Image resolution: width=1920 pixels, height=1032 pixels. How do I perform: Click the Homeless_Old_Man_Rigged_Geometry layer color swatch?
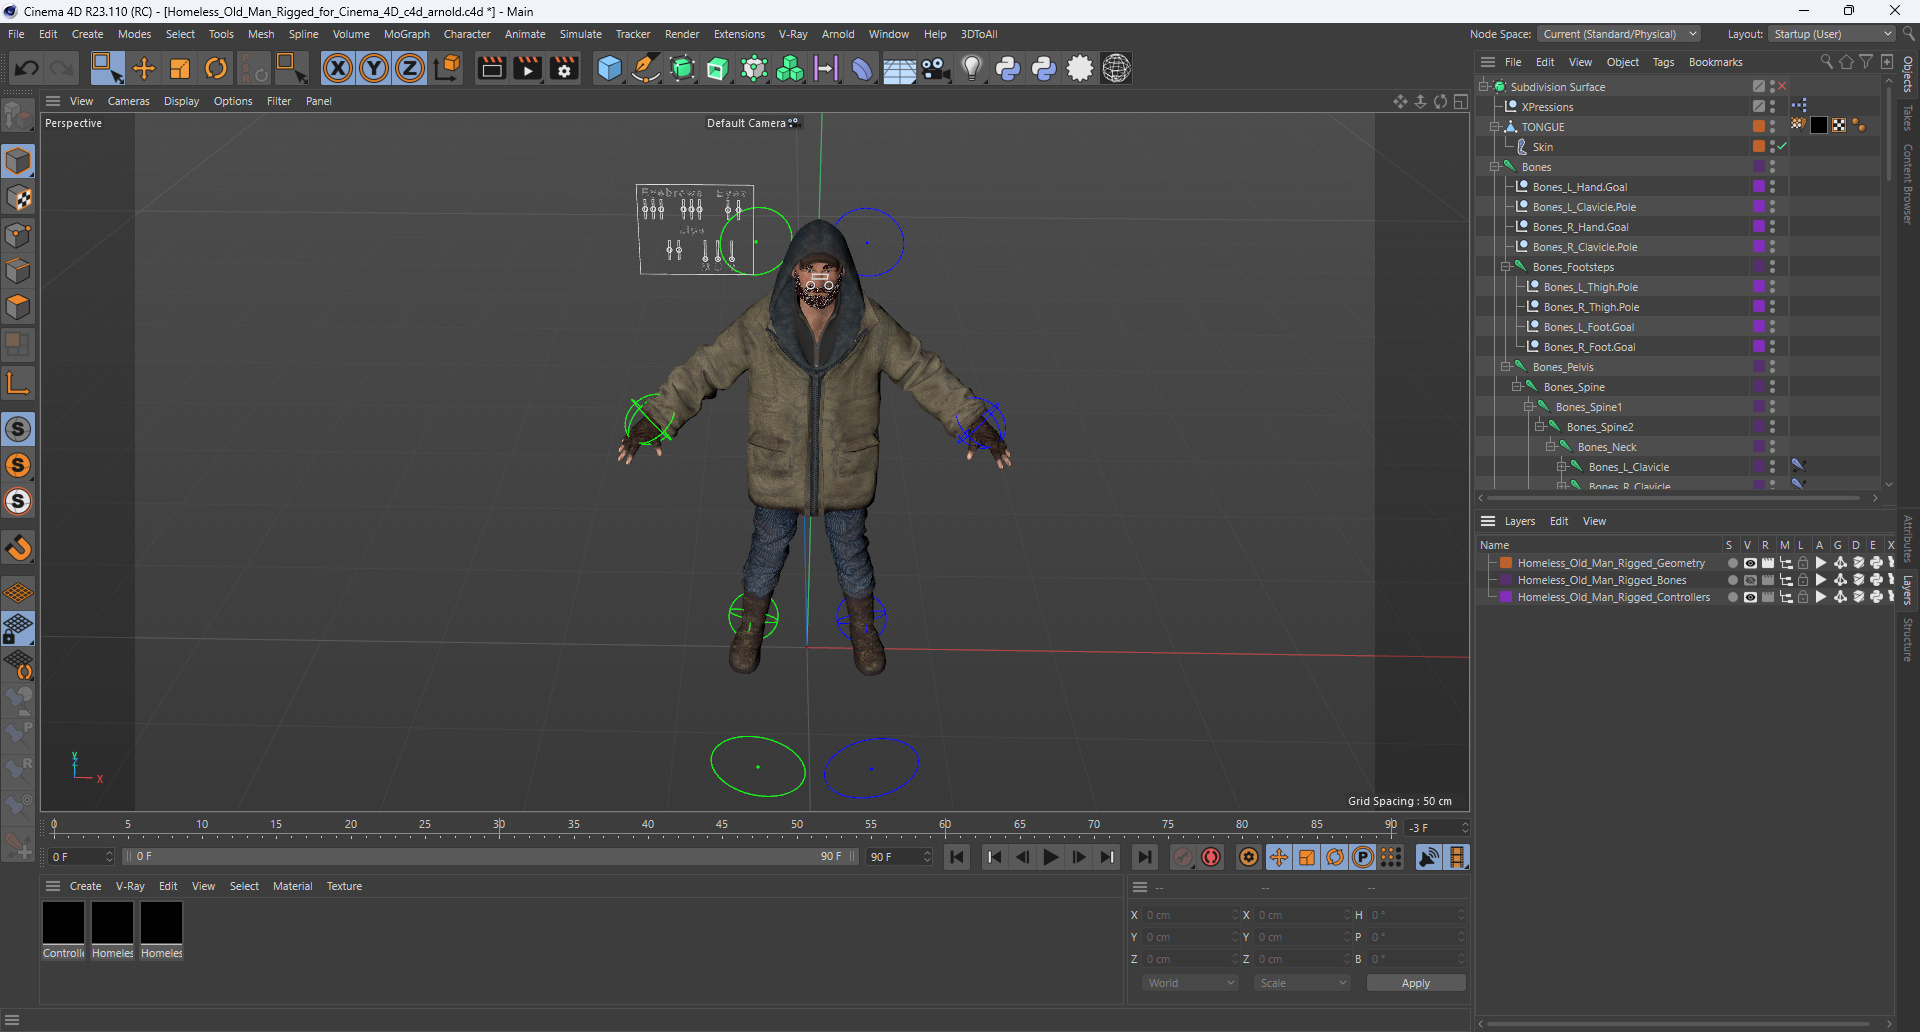click(x=1506, y=563)
